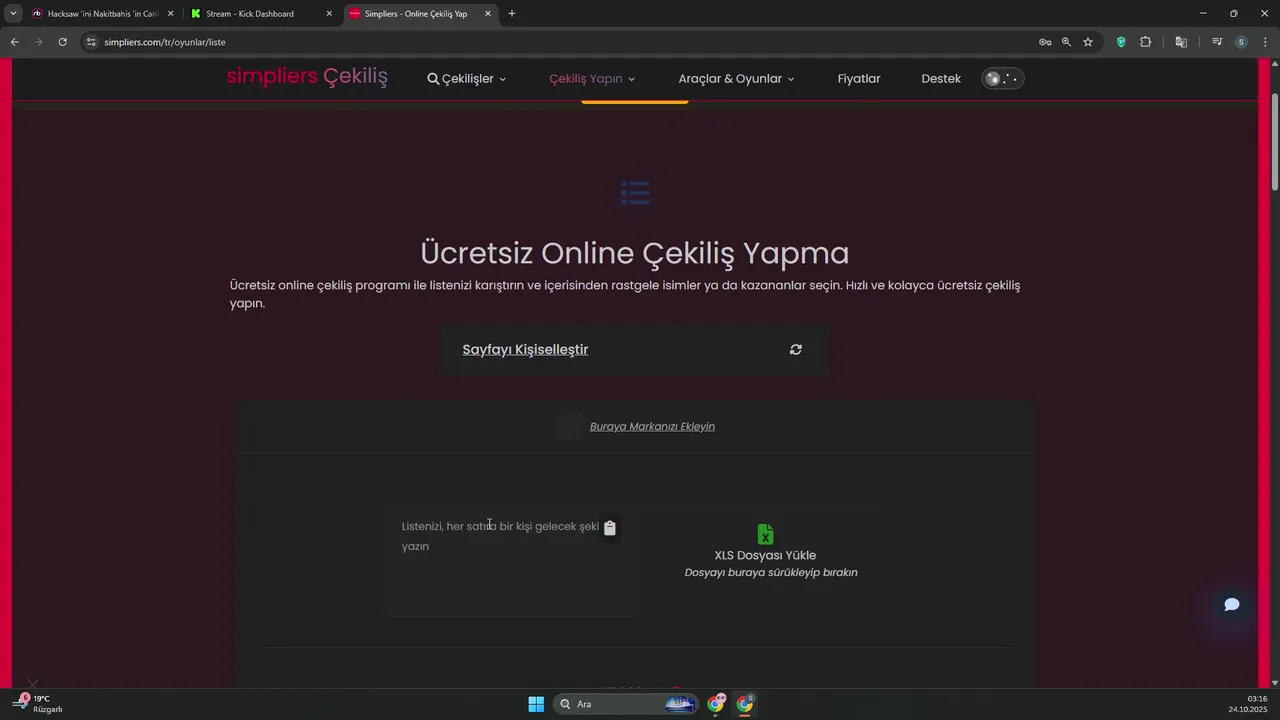Click into the participant list text area

pos(510,561)
